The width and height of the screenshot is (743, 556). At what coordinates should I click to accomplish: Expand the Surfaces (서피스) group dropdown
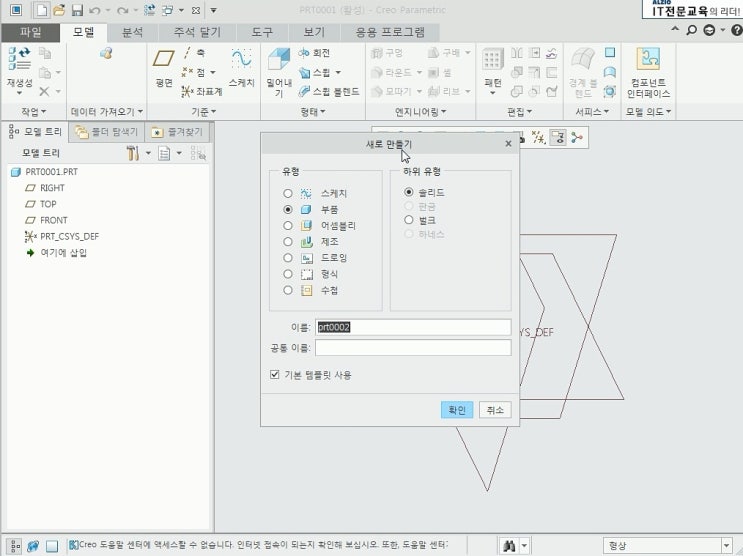pyautogui.click(x=592, y=112)
